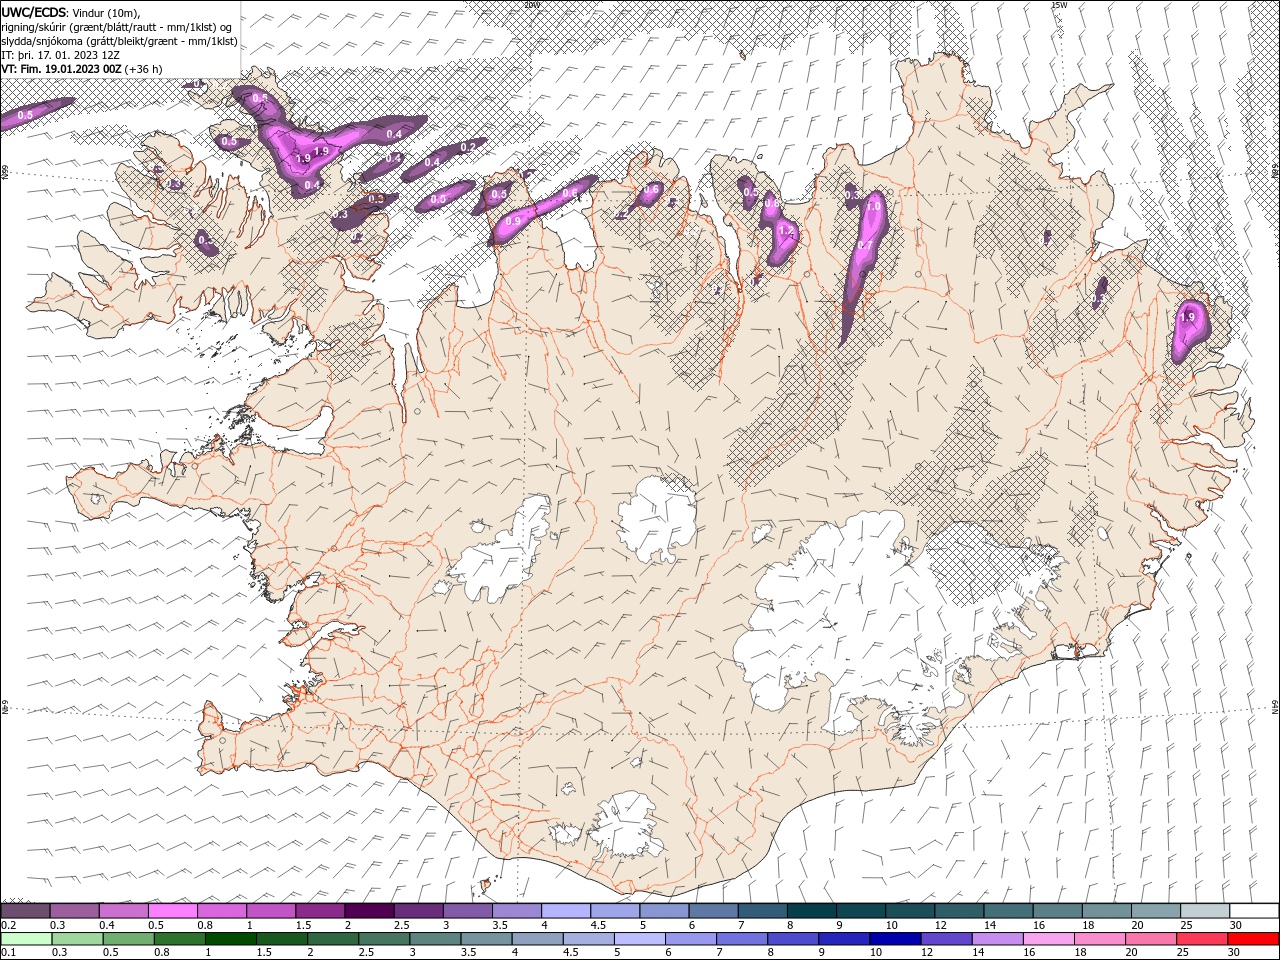Select the deep blue 10 swatch in rain legend
This screenshot has height=960, width=1280.
tap(894, 939)
